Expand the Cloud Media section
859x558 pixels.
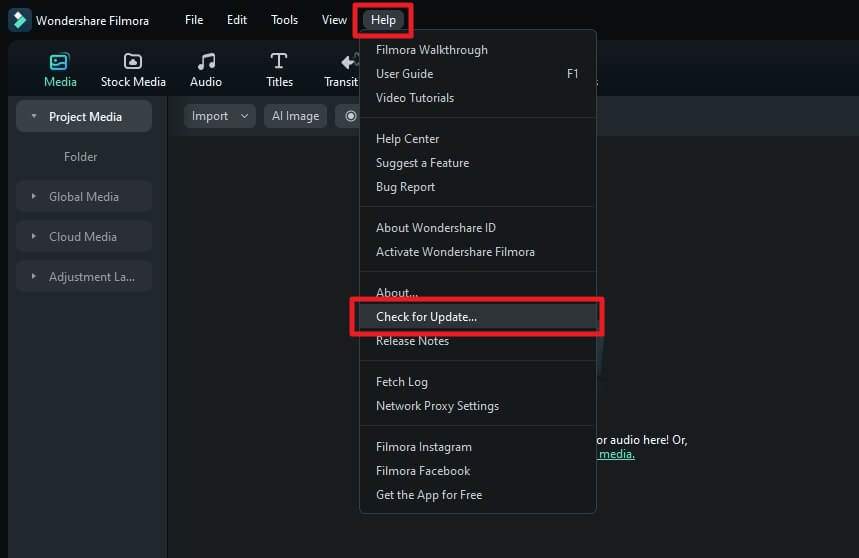34,236
